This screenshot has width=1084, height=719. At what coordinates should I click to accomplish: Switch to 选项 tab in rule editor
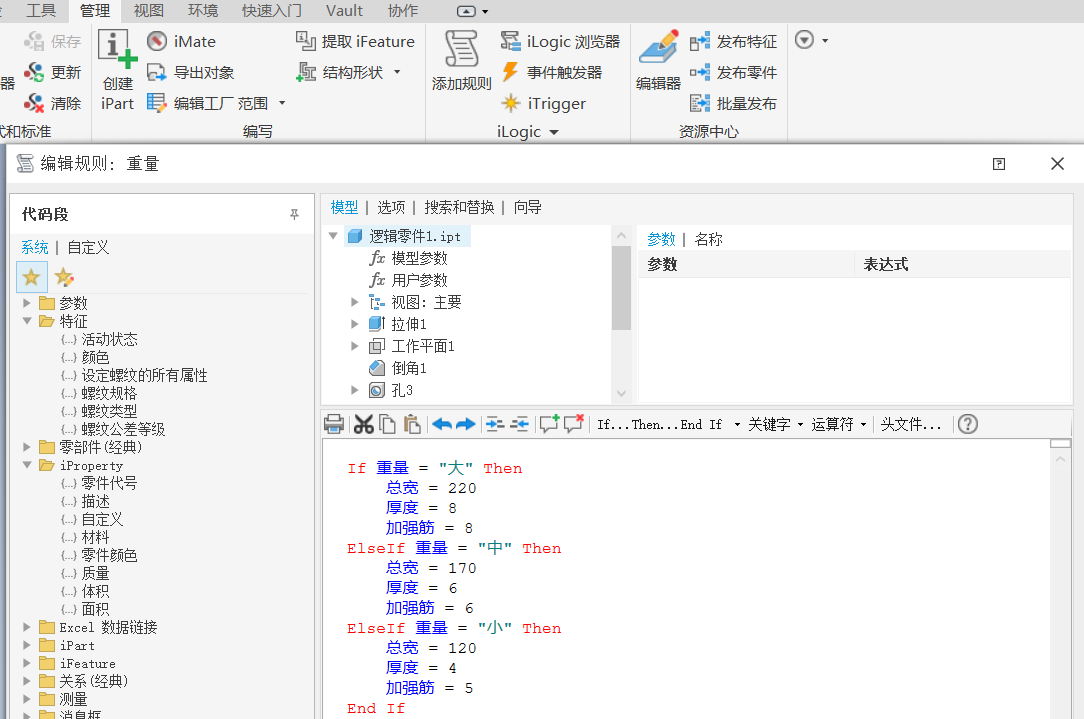click(391, 207)
